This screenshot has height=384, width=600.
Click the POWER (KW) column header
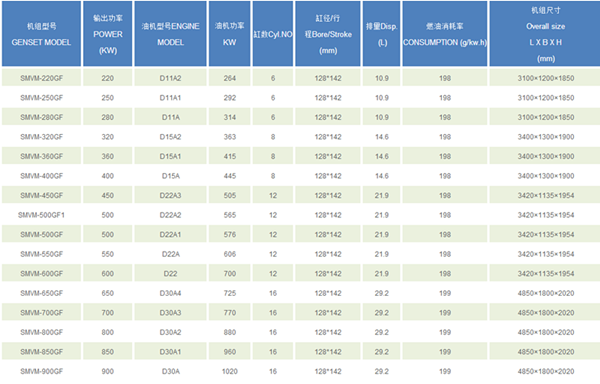coord(108,34)
